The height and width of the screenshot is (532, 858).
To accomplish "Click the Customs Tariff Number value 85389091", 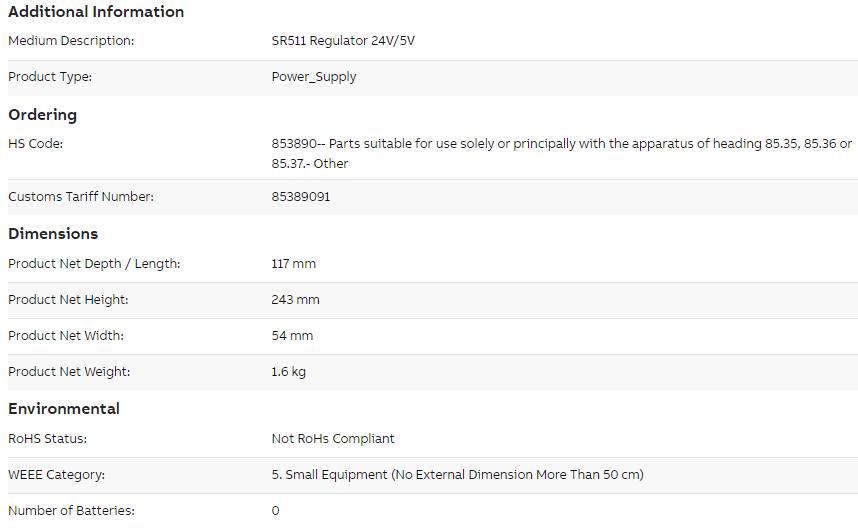I will tap(300, 196).
